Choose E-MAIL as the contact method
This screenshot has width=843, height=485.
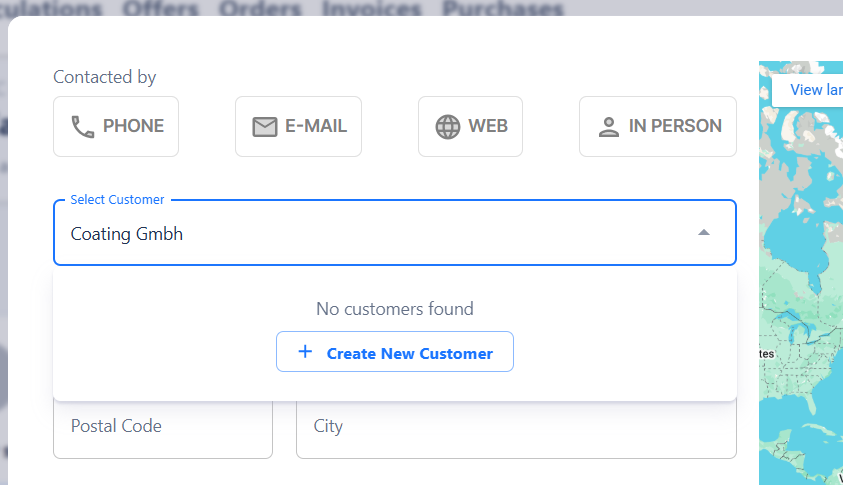click(x=298, y=127)
